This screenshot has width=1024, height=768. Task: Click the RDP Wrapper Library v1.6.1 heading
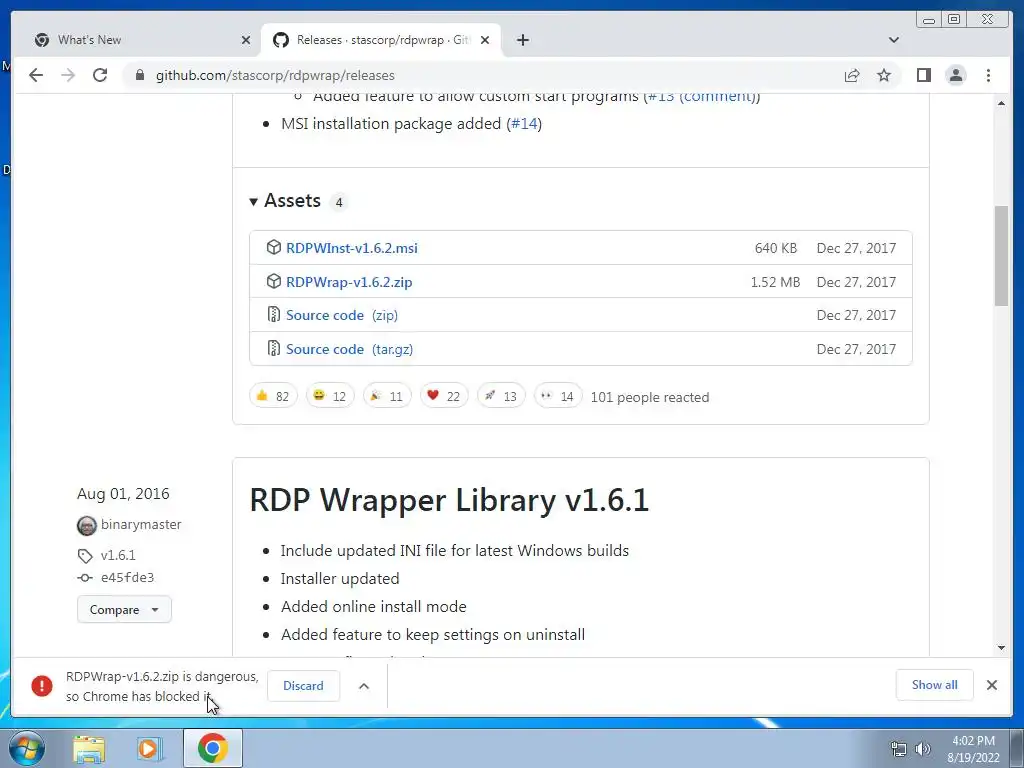[449, 500]
